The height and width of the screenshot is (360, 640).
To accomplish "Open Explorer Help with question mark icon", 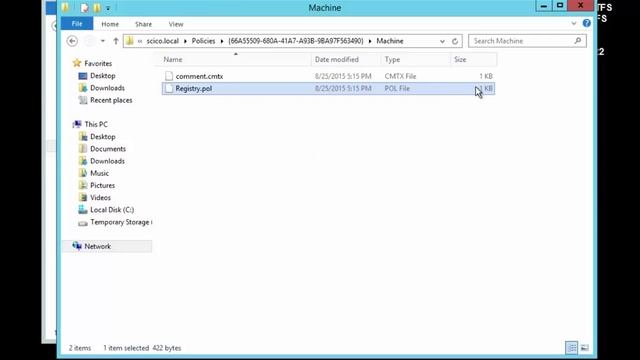I will tap(587, 23).
